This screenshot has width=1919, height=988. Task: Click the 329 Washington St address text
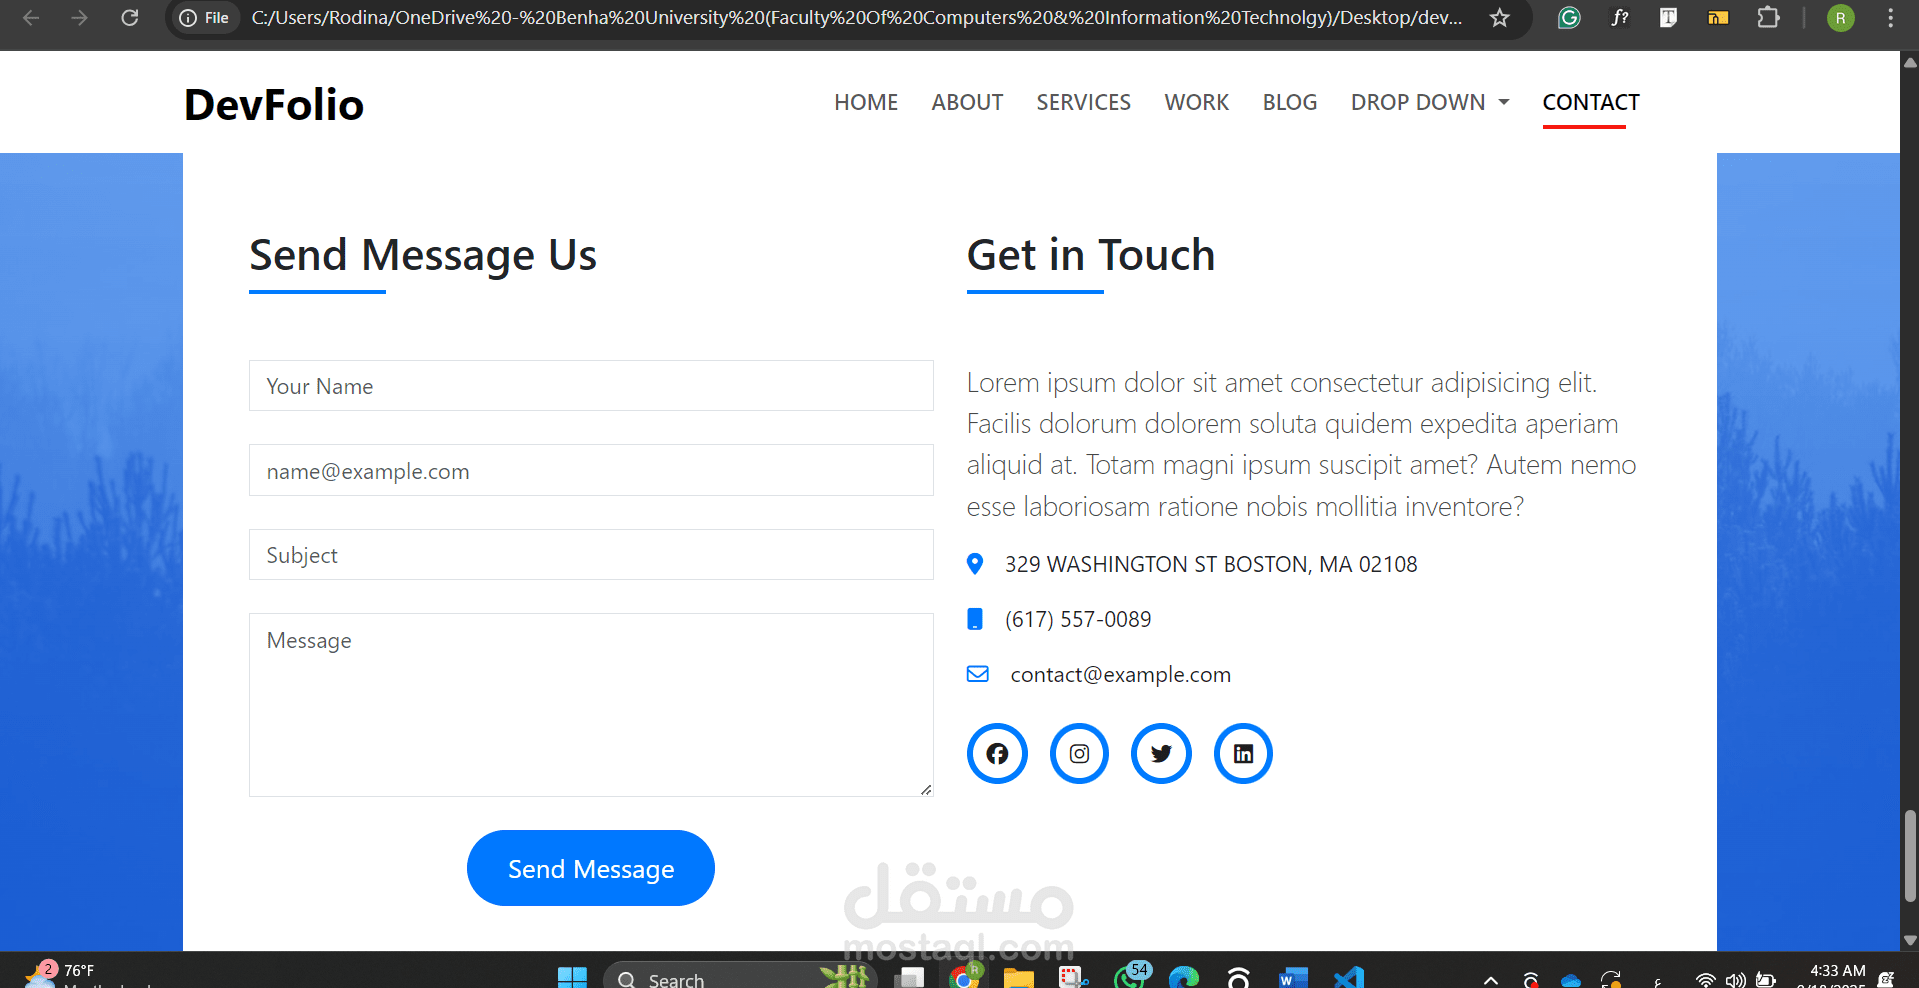coord(1211,564)
